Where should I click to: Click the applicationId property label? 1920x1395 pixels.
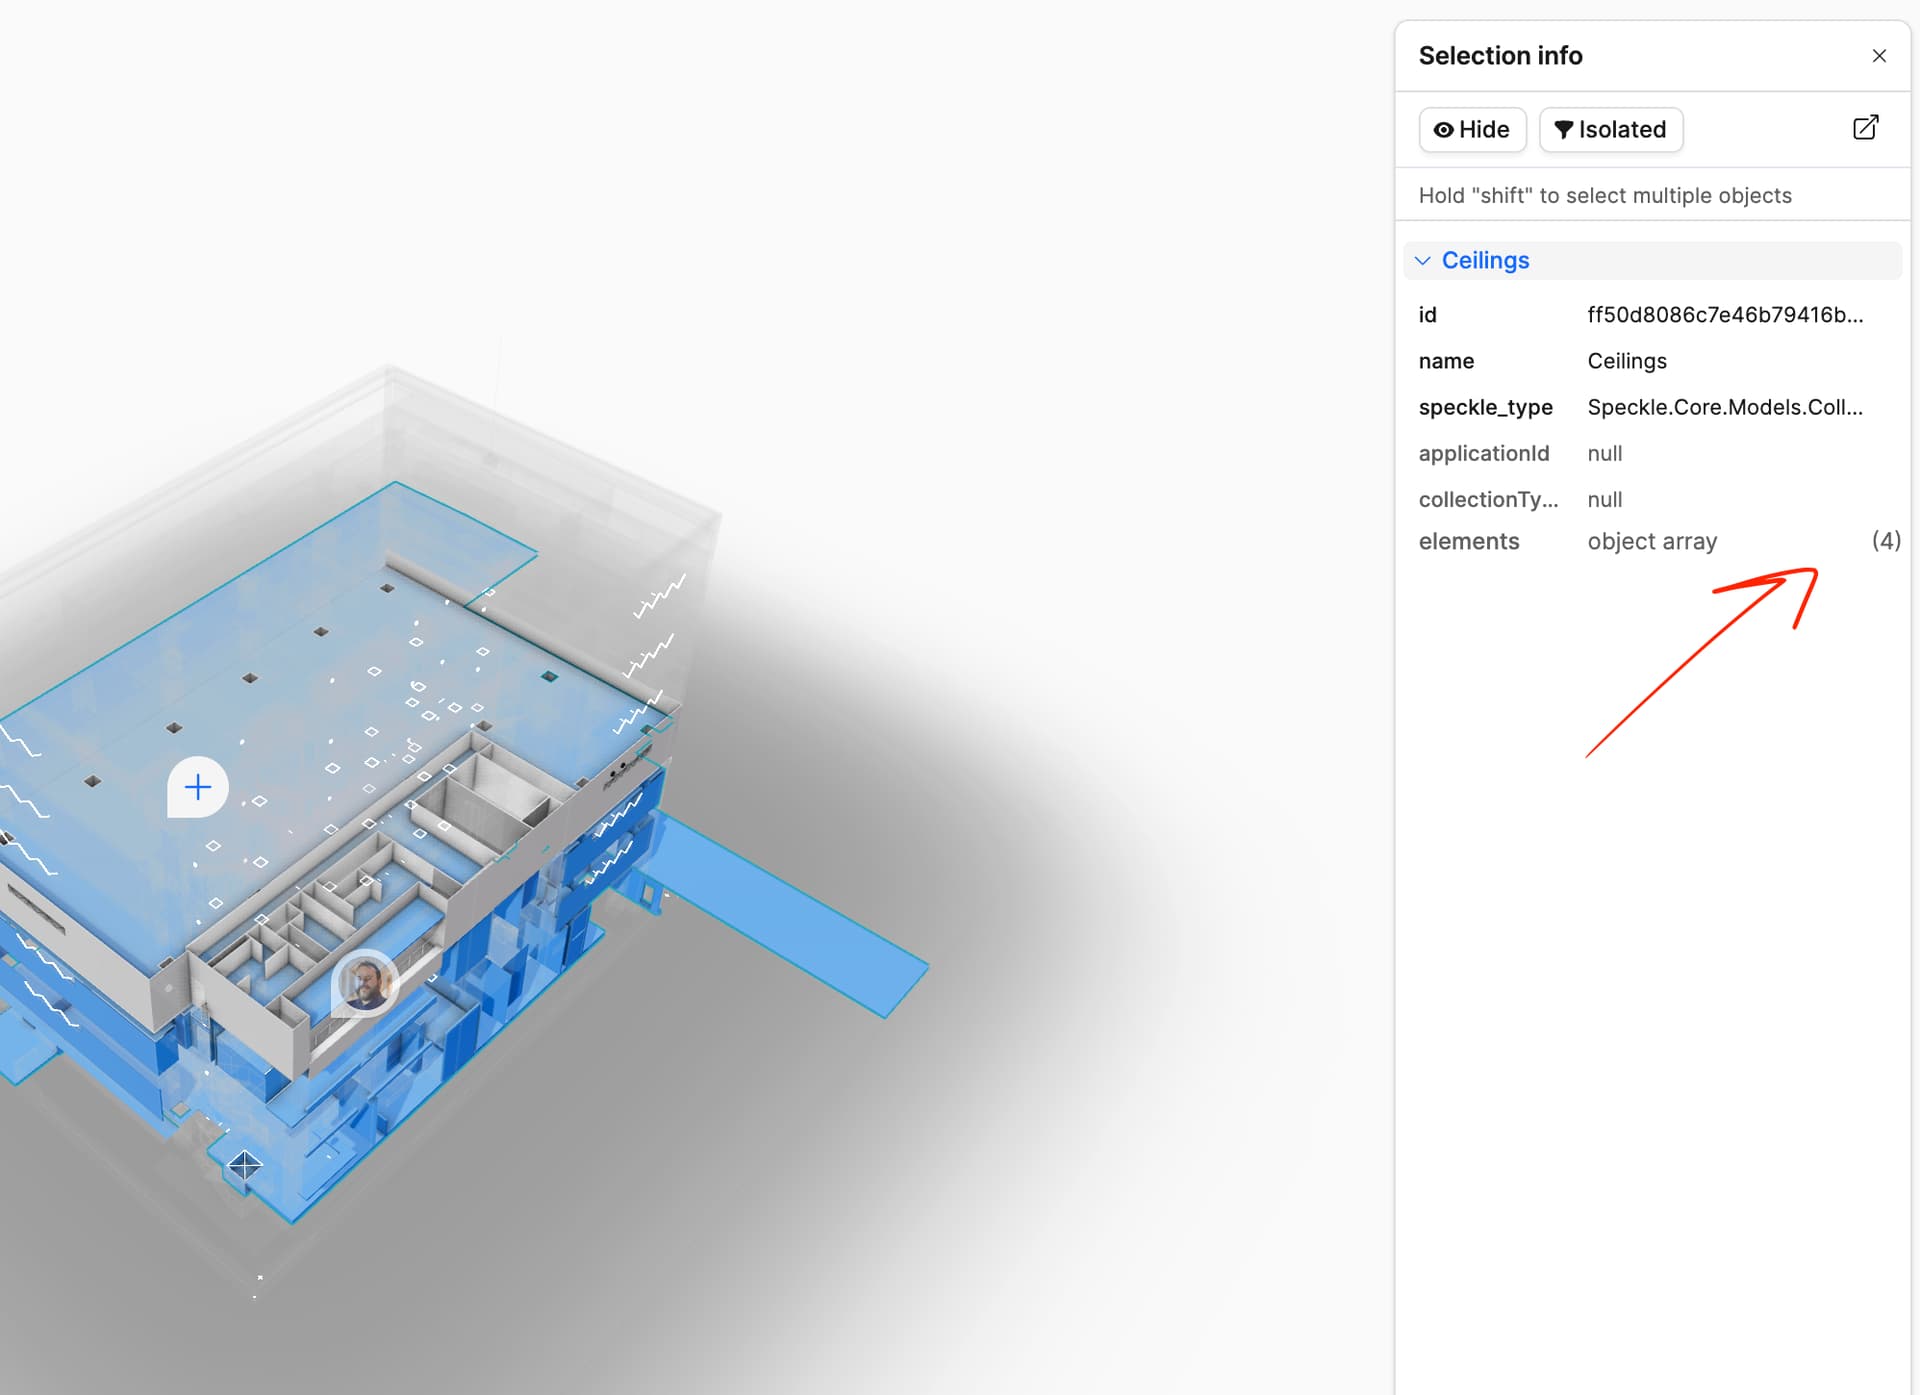1483,453
